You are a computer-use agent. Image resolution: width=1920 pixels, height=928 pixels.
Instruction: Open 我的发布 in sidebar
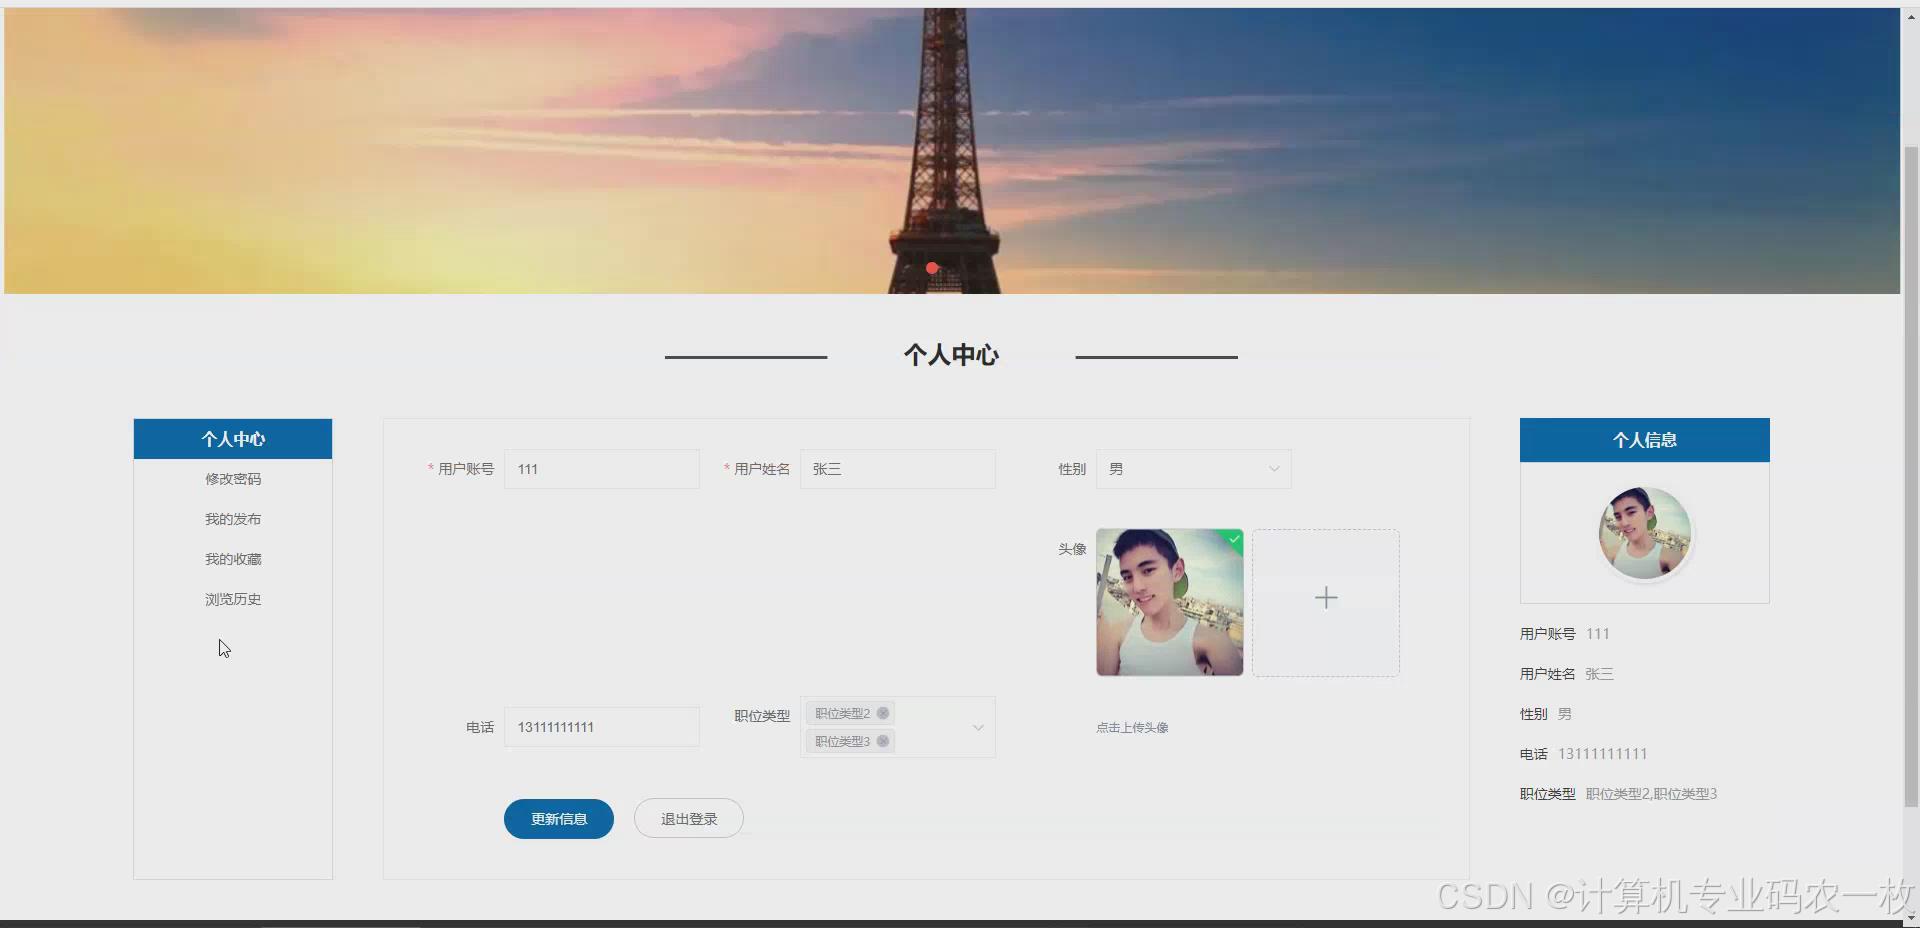[x=233, y=519]
